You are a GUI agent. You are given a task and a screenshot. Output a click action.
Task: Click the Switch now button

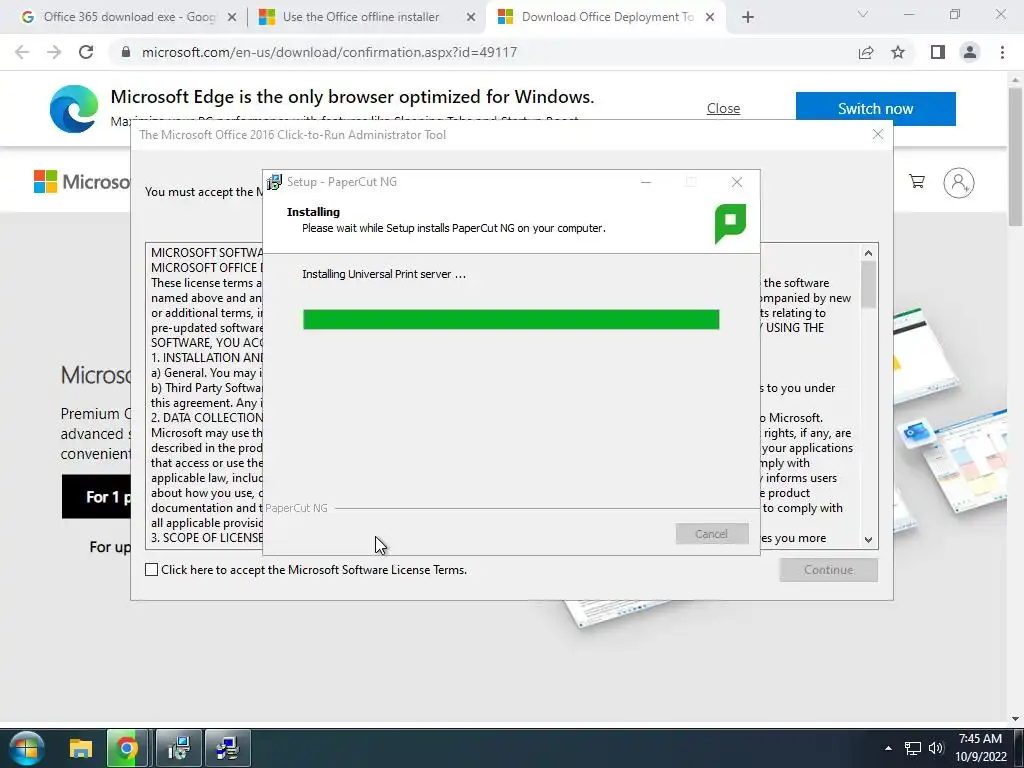pos(875,108)
